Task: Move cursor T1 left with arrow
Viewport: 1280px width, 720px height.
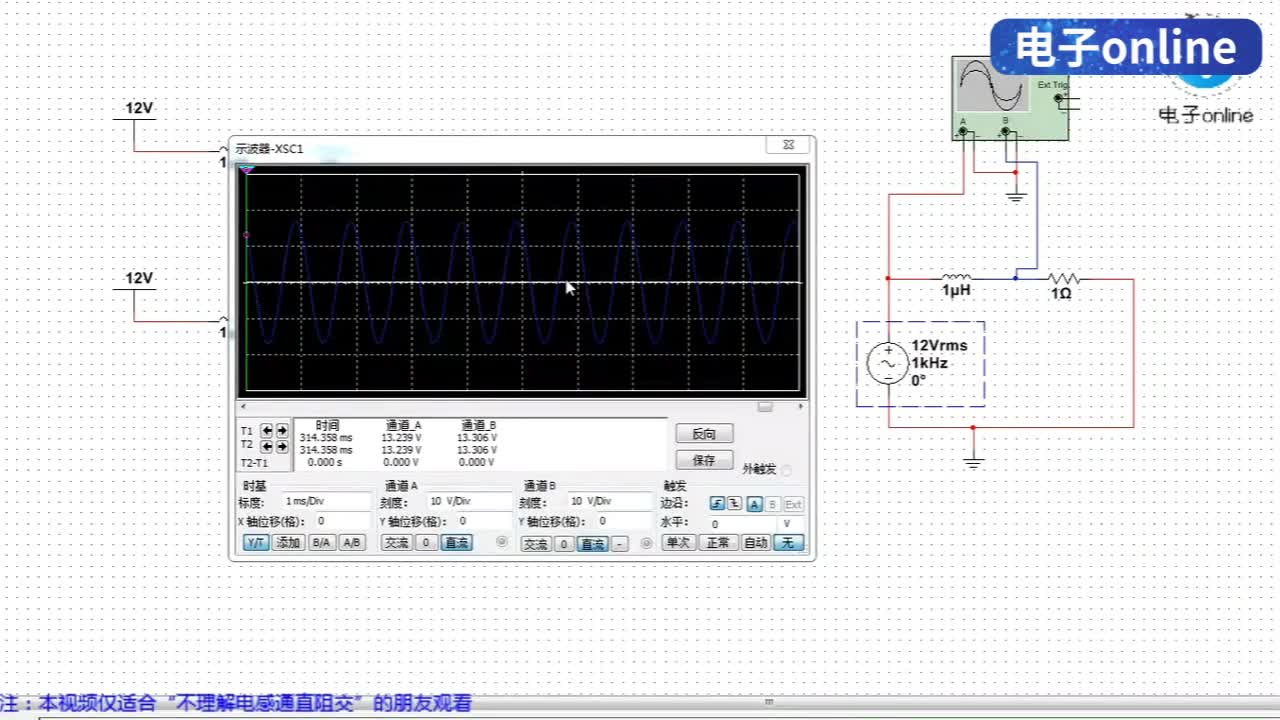Action: [267, 431]
